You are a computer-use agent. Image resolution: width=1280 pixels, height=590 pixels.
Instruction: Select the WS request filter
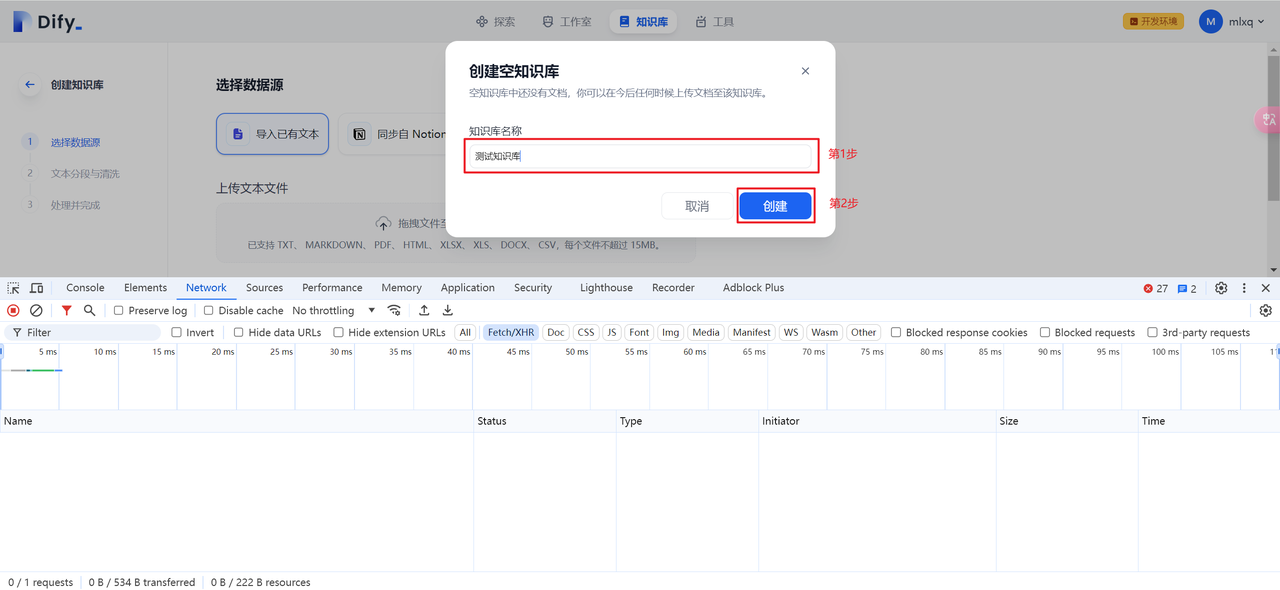point(791,333)
